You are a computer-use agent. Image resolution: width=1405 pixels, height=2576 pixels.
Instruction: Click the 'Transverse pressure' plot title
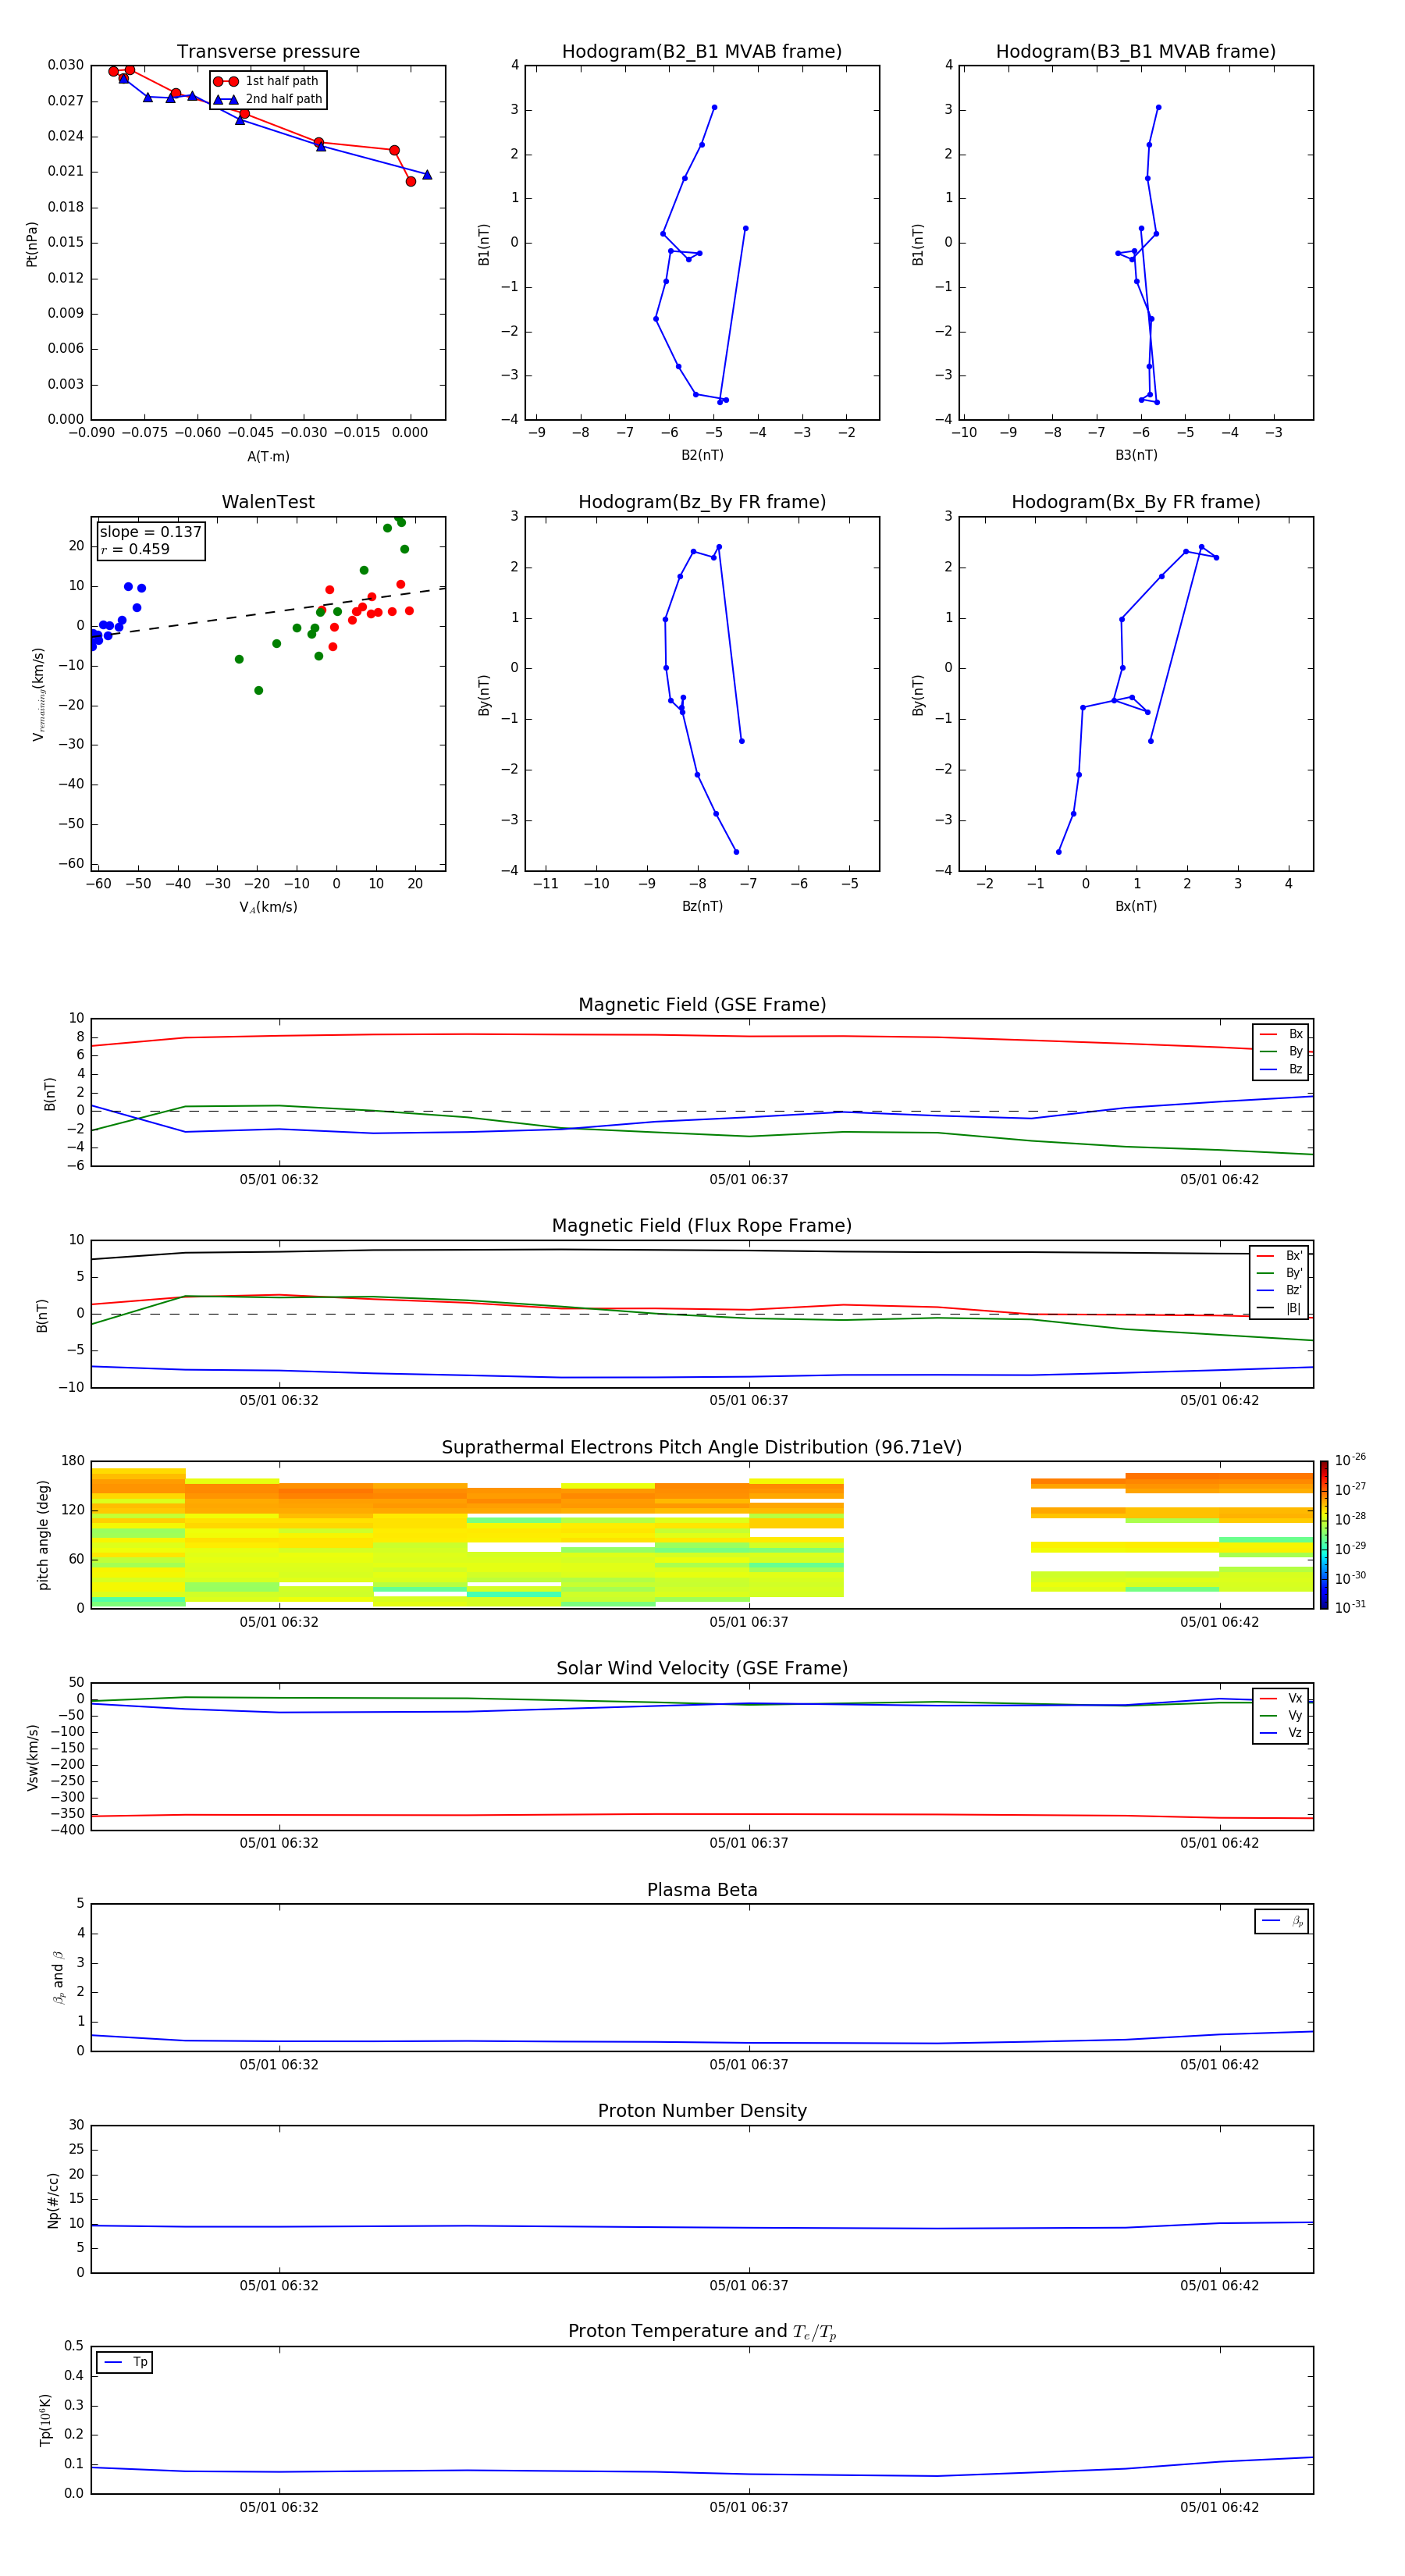click(268, 52)
